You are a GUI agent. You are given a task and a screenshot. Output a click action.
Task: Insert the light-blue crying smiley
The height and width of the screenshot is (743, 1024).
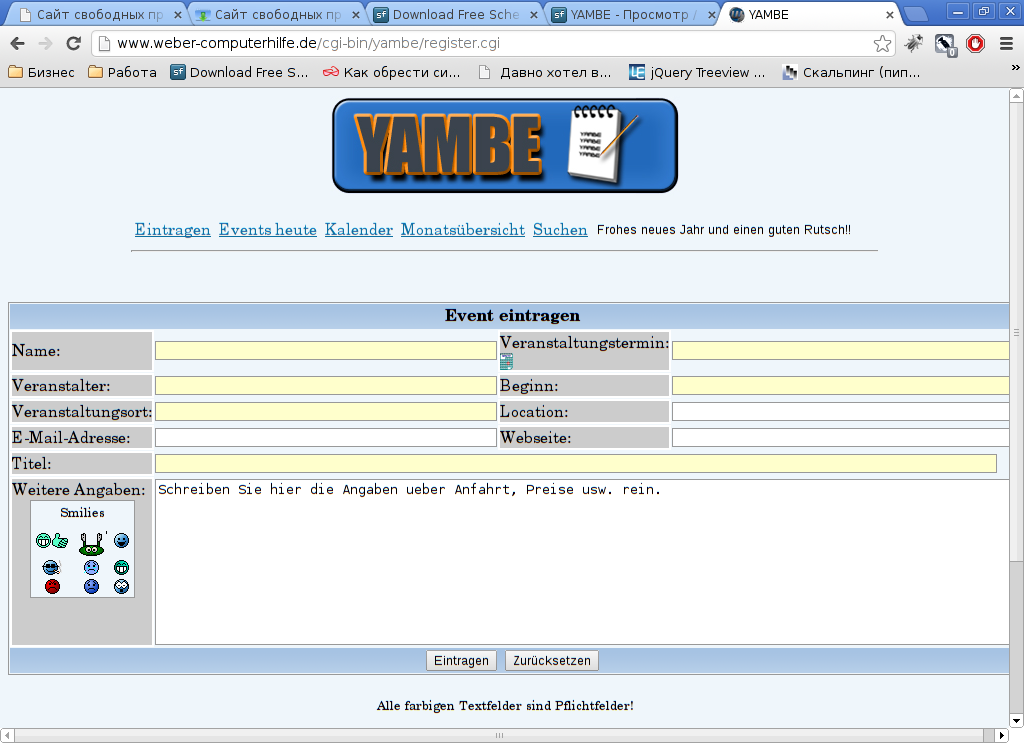click(91, 567)
